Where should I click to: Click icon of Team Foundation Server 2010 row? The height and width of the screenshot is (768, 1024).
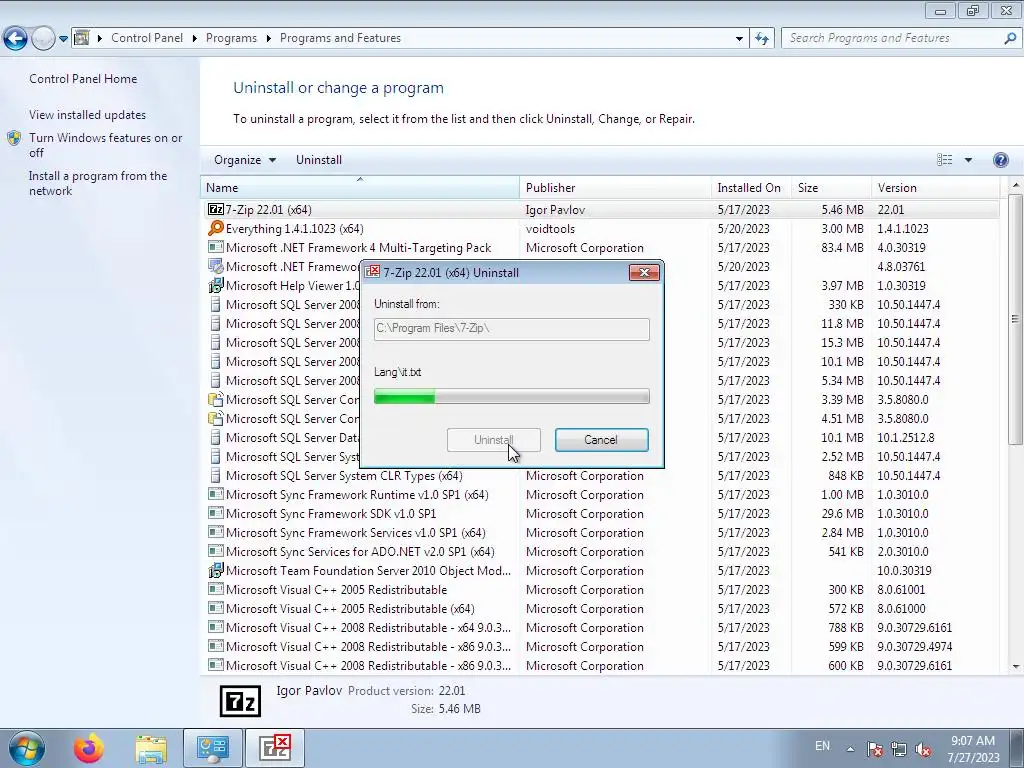point(216,570)
